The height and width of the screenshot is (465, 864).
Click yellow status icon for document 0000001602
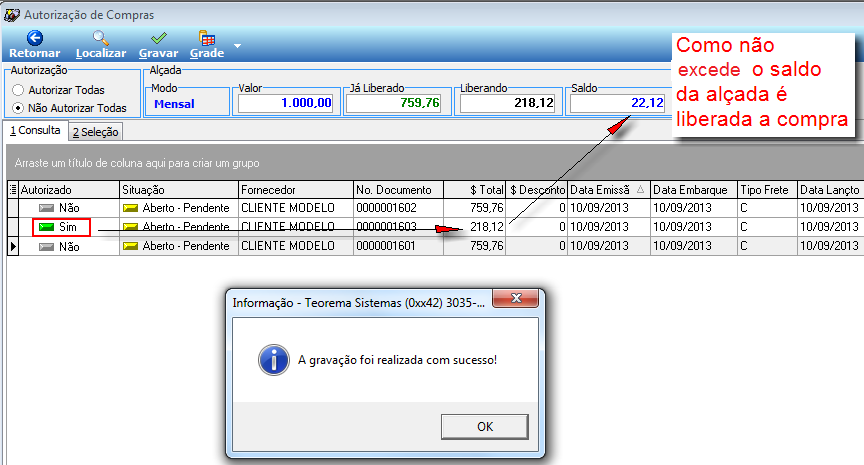[x=131, y=208]
